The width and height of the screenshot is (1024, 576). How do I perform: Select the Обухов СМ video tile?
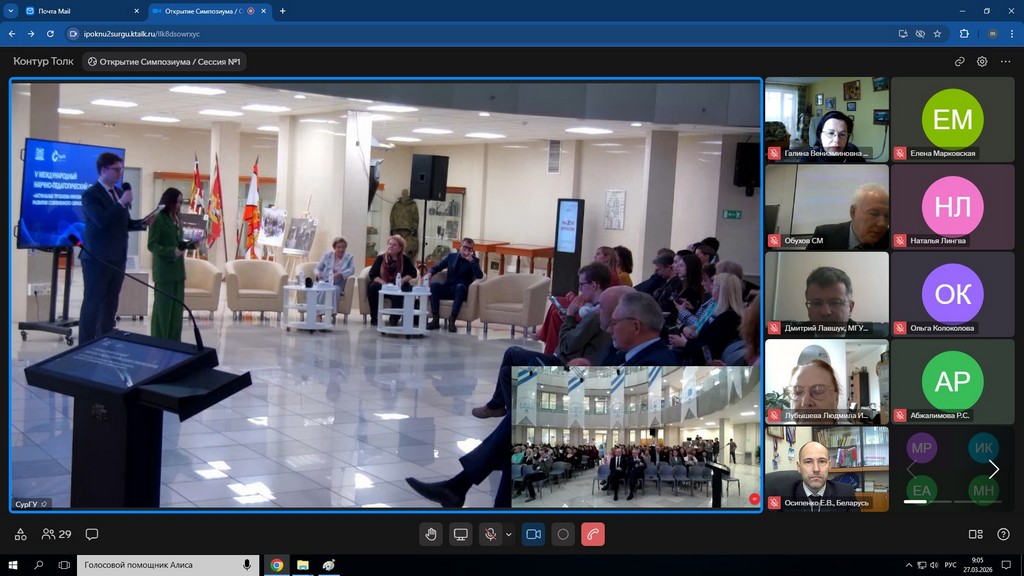pyautogui.click(x=826, y=207)
